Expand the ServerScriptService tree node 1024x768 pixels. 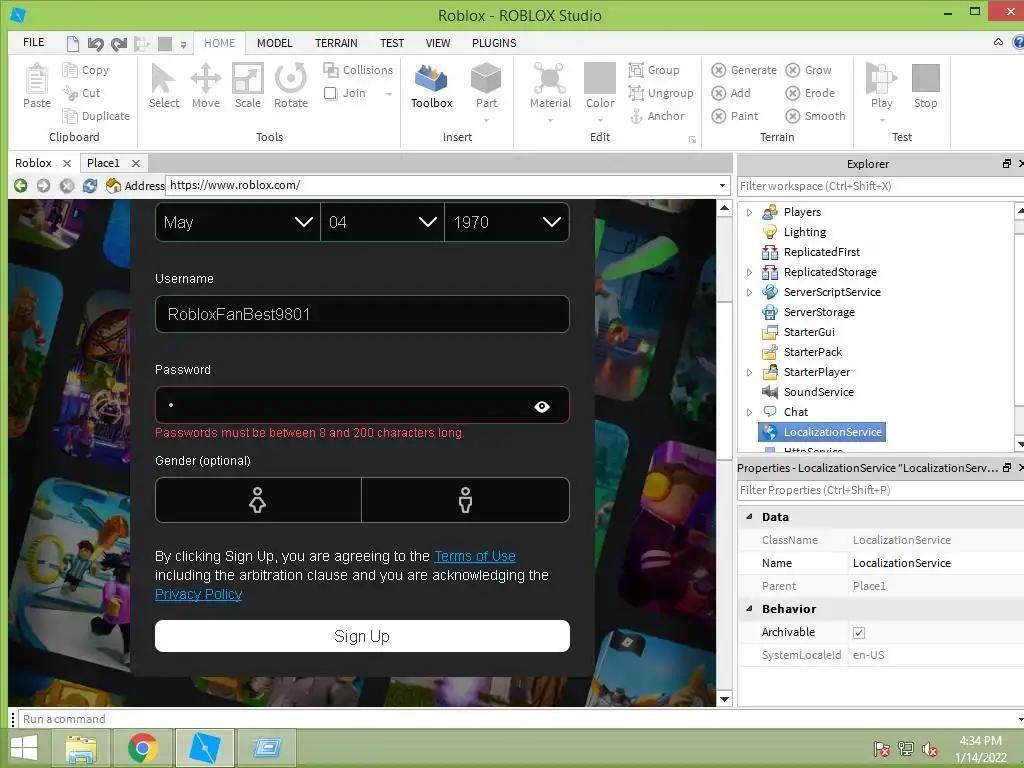tap(749, 293)
